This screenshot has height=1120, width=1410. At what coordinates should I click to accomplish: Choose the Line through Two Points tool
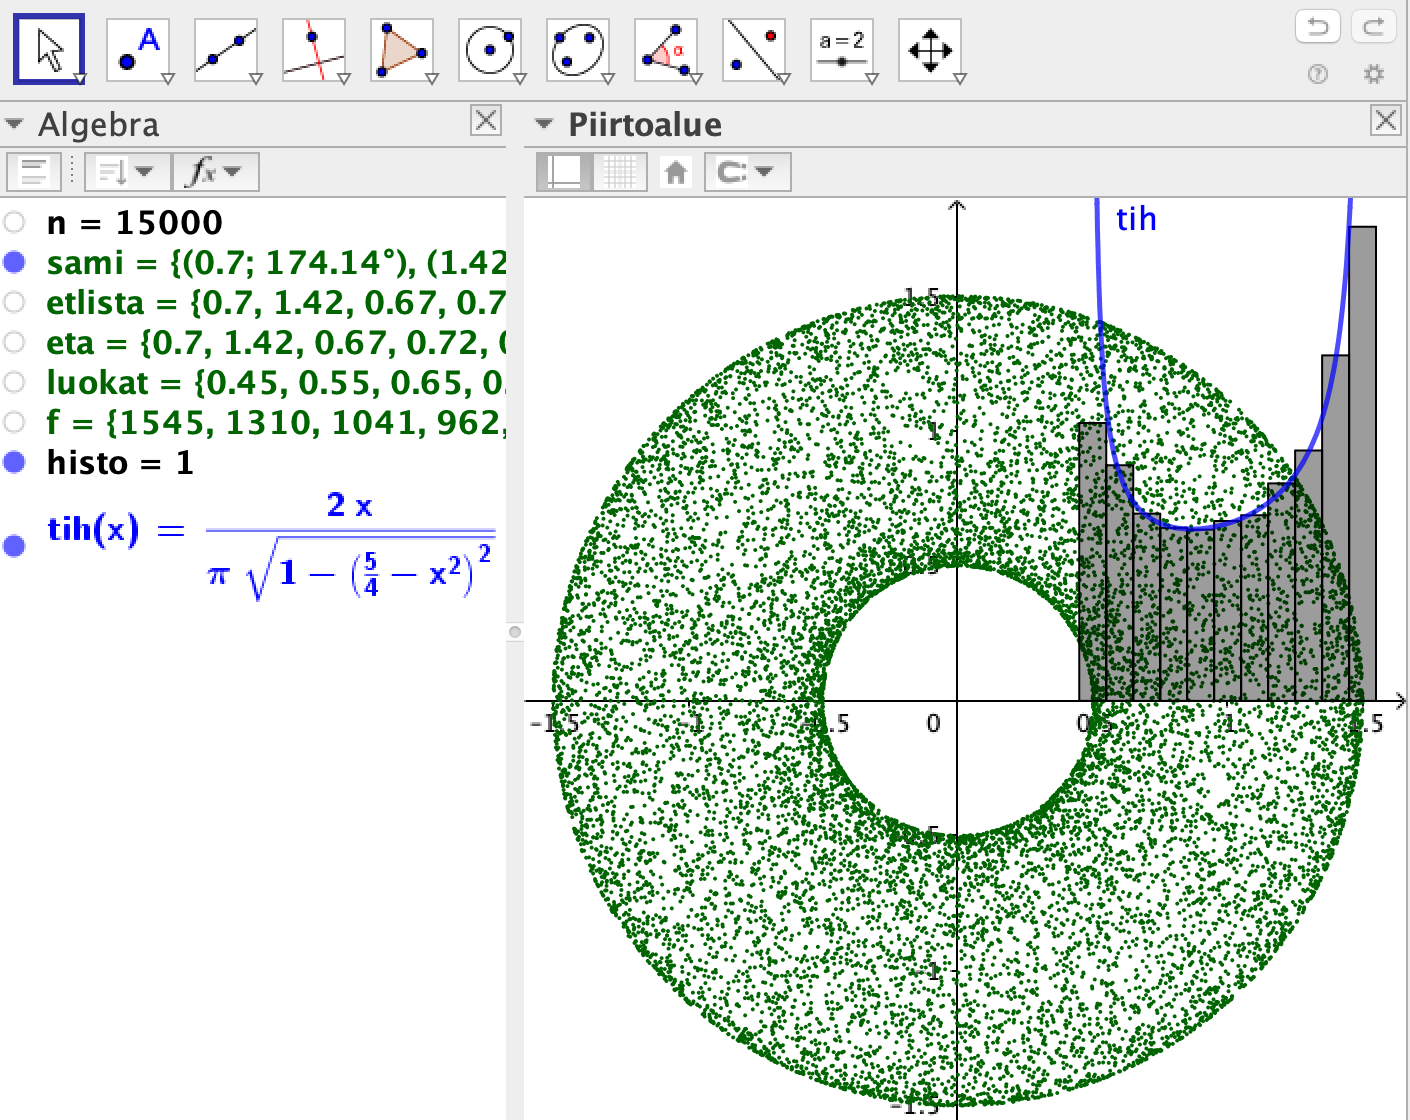point(226,49)
